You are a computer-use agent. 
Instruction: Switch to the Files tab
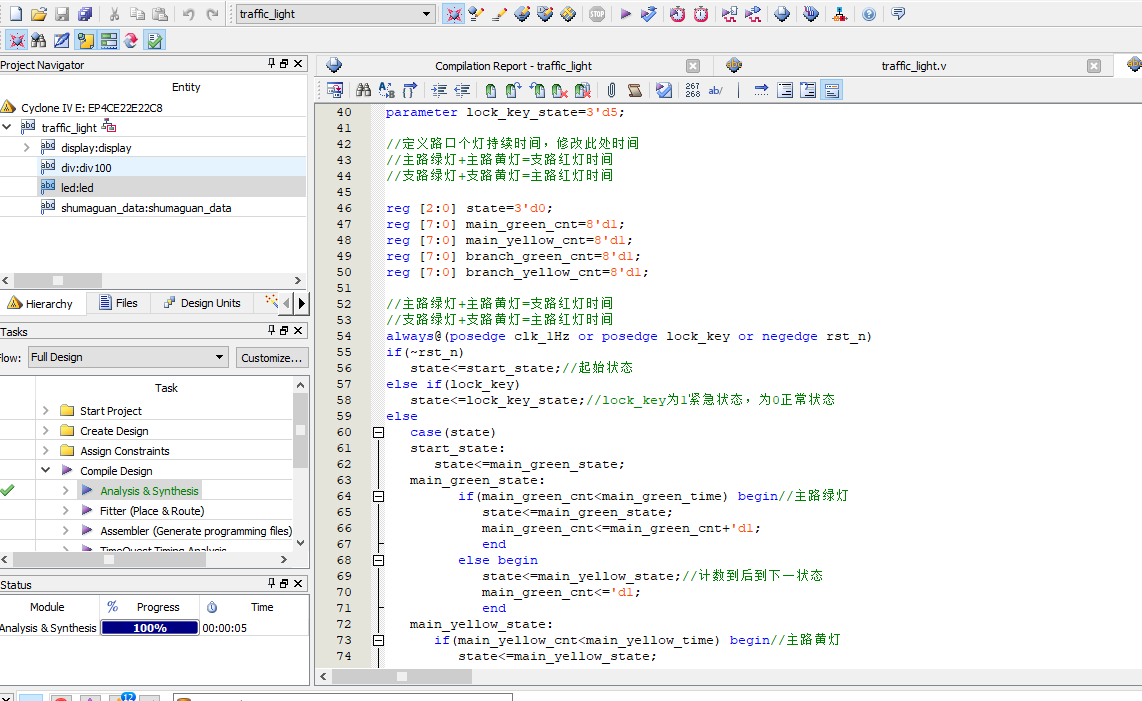coord(119,303)
